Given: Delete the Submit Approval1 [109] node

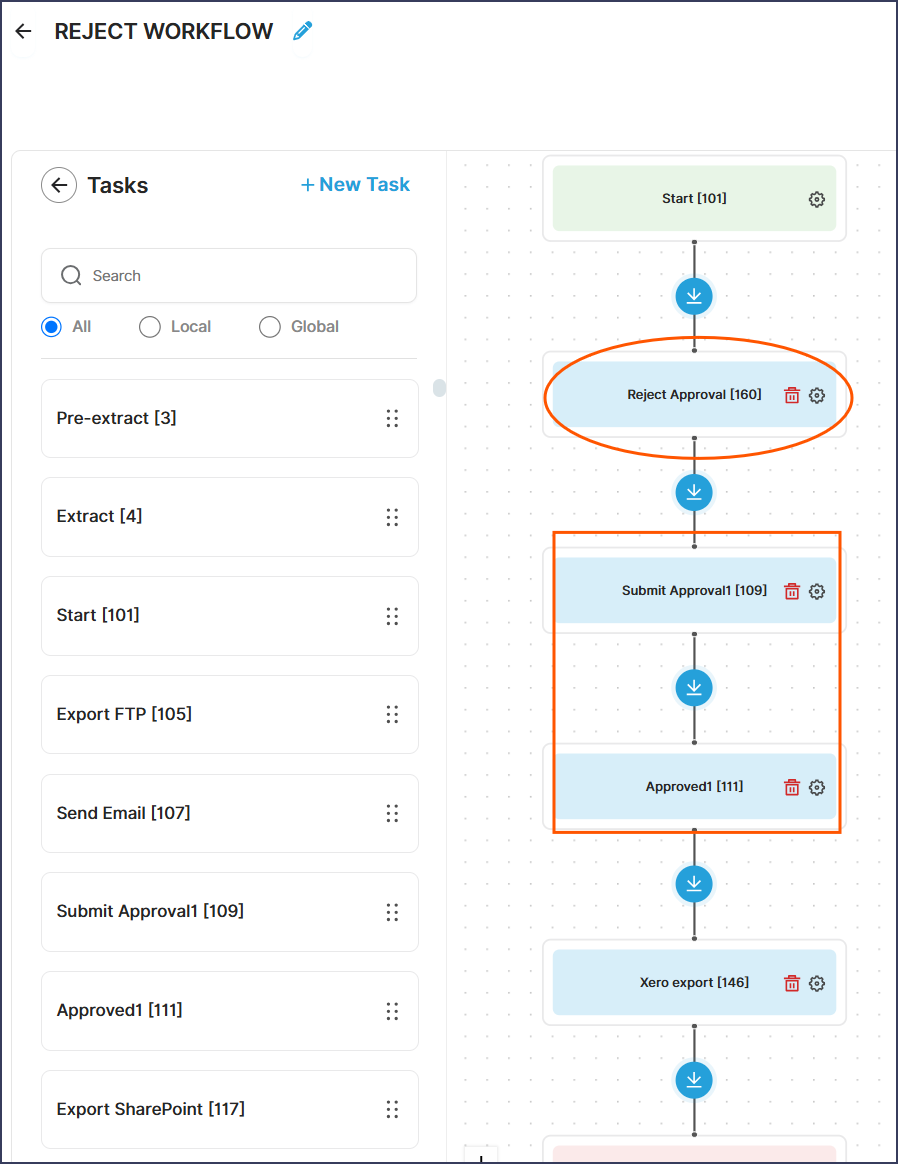Looking at the screenshot, I should click(792, 591).
